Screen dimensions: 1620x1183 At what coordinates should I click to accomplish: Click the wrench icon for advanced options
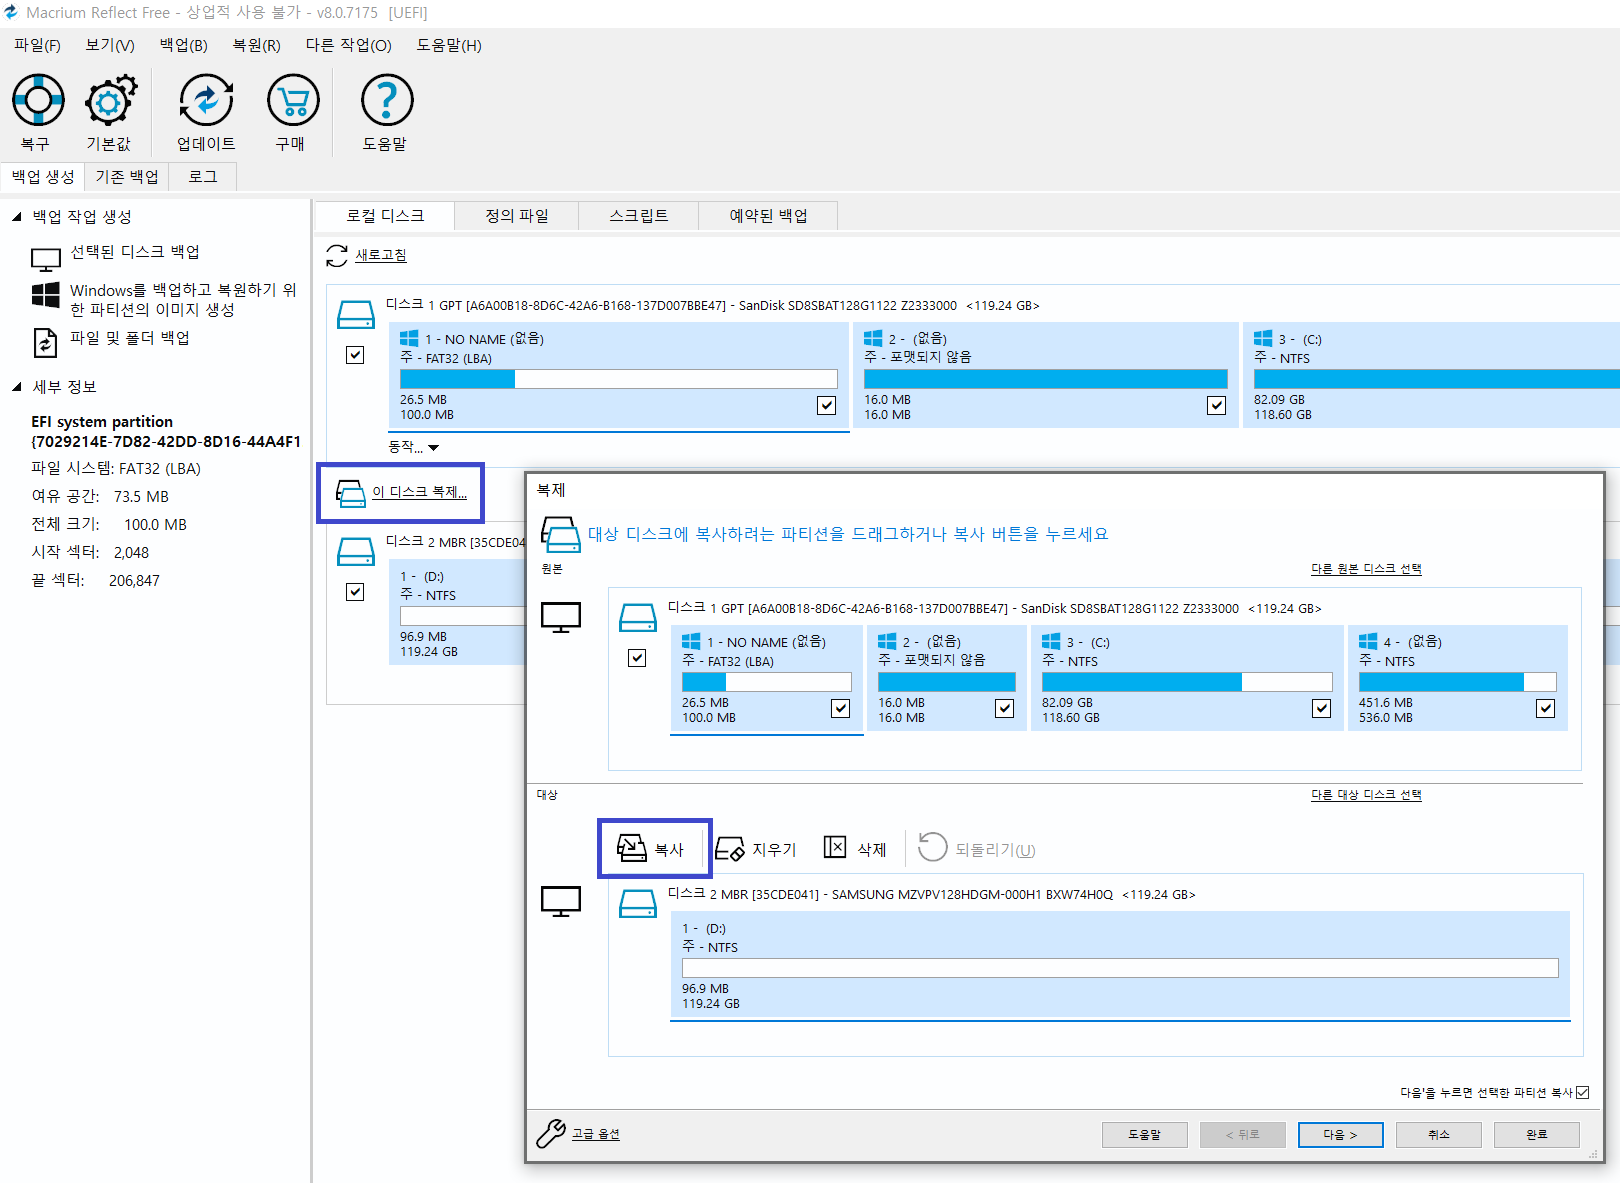pyautogui.click(x=551, y=1133)
